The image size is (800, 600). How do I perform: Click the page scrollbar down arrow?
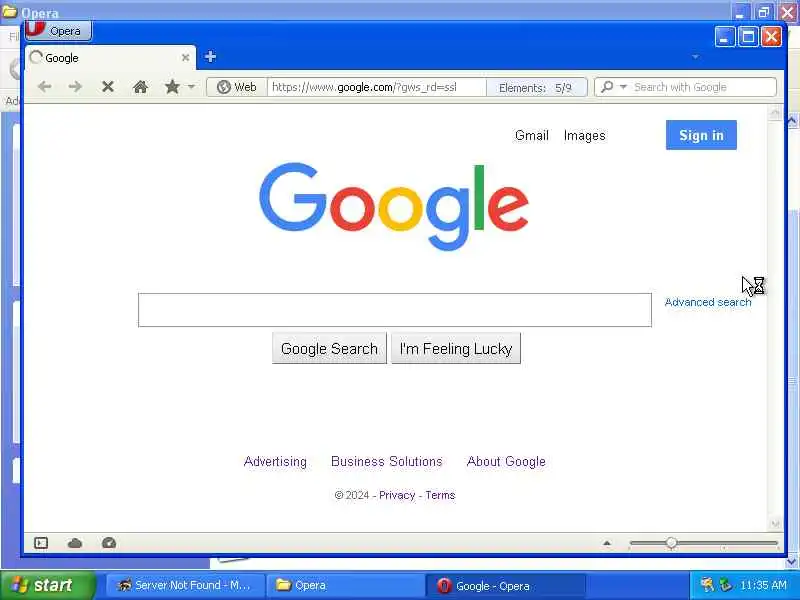pyautogui.click(x=775, y=524)
